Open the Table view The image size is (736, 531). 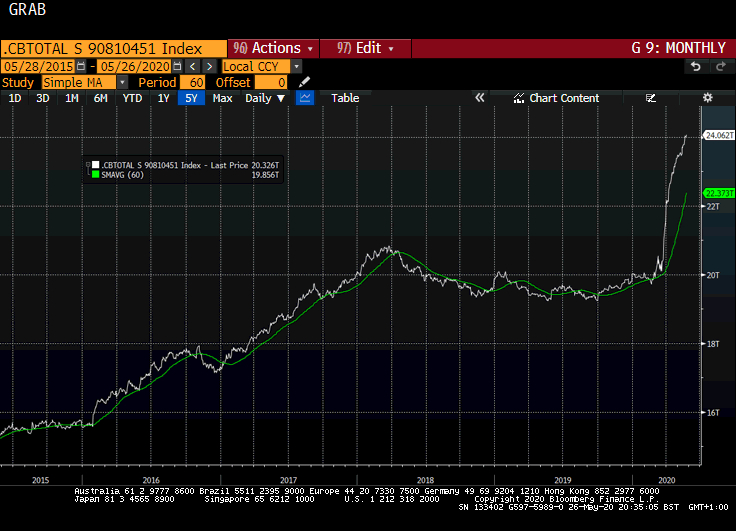(345, 98)
